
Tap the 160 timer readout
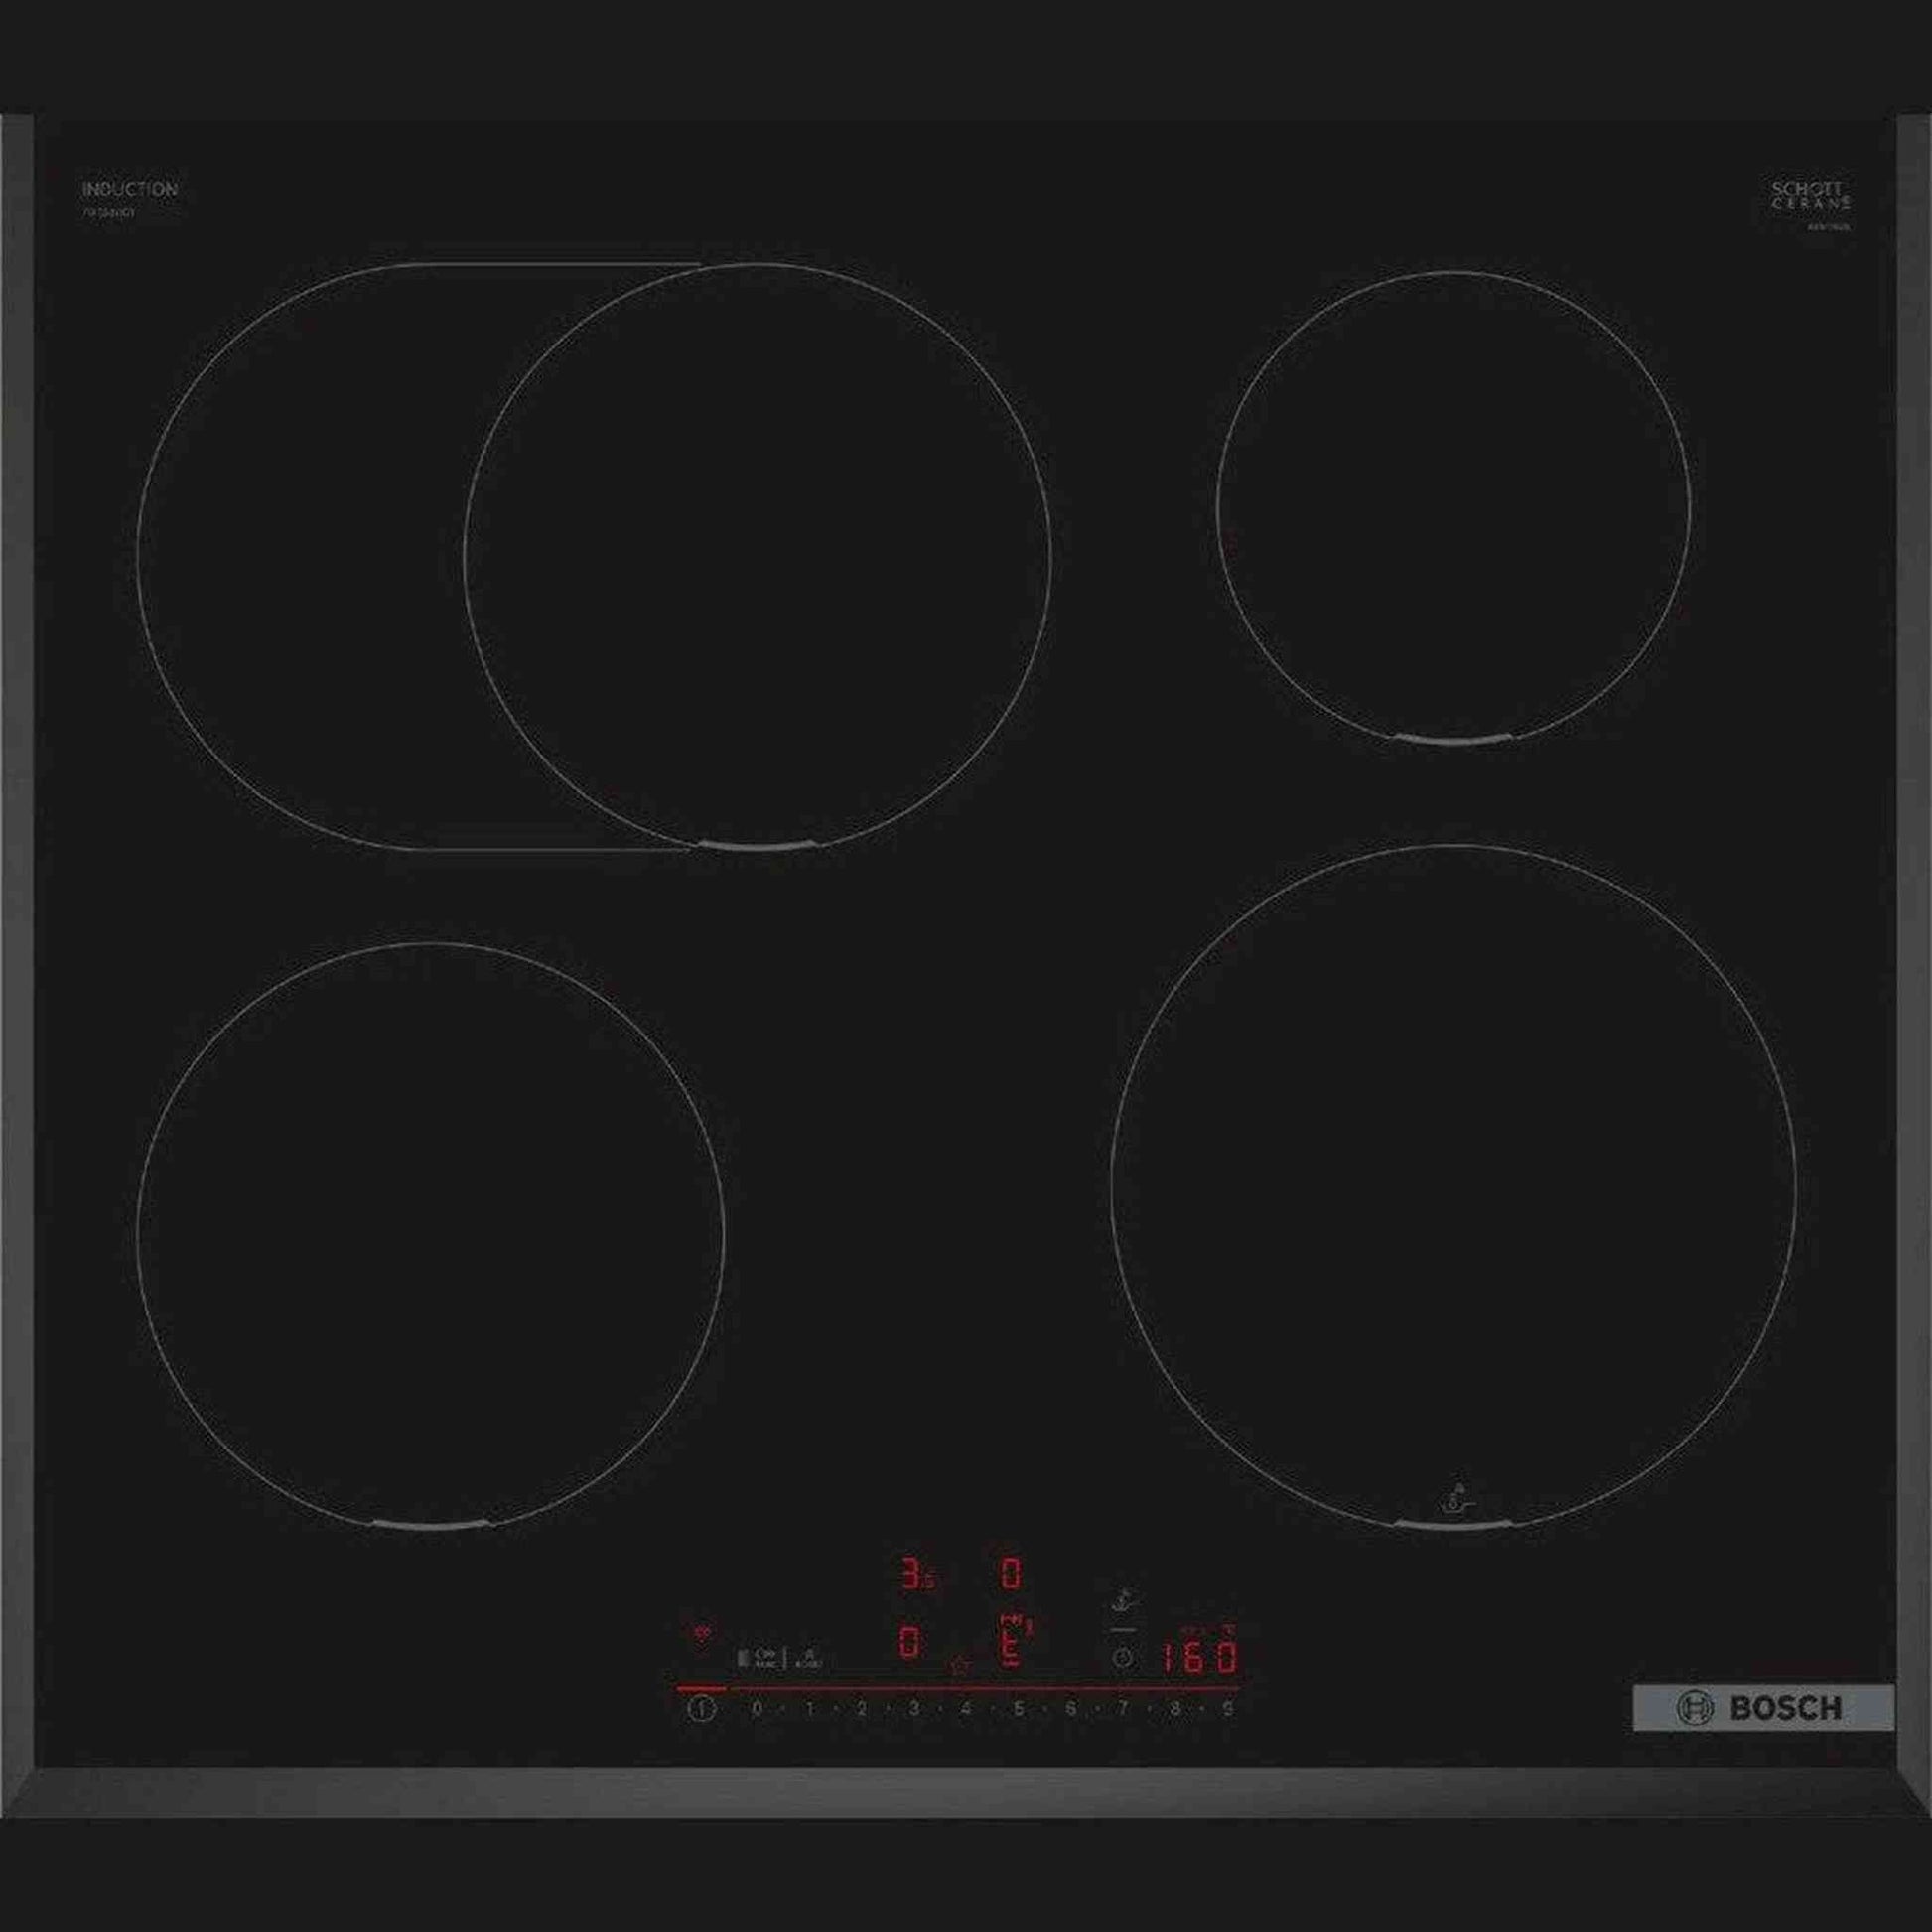[1198, 1658]
